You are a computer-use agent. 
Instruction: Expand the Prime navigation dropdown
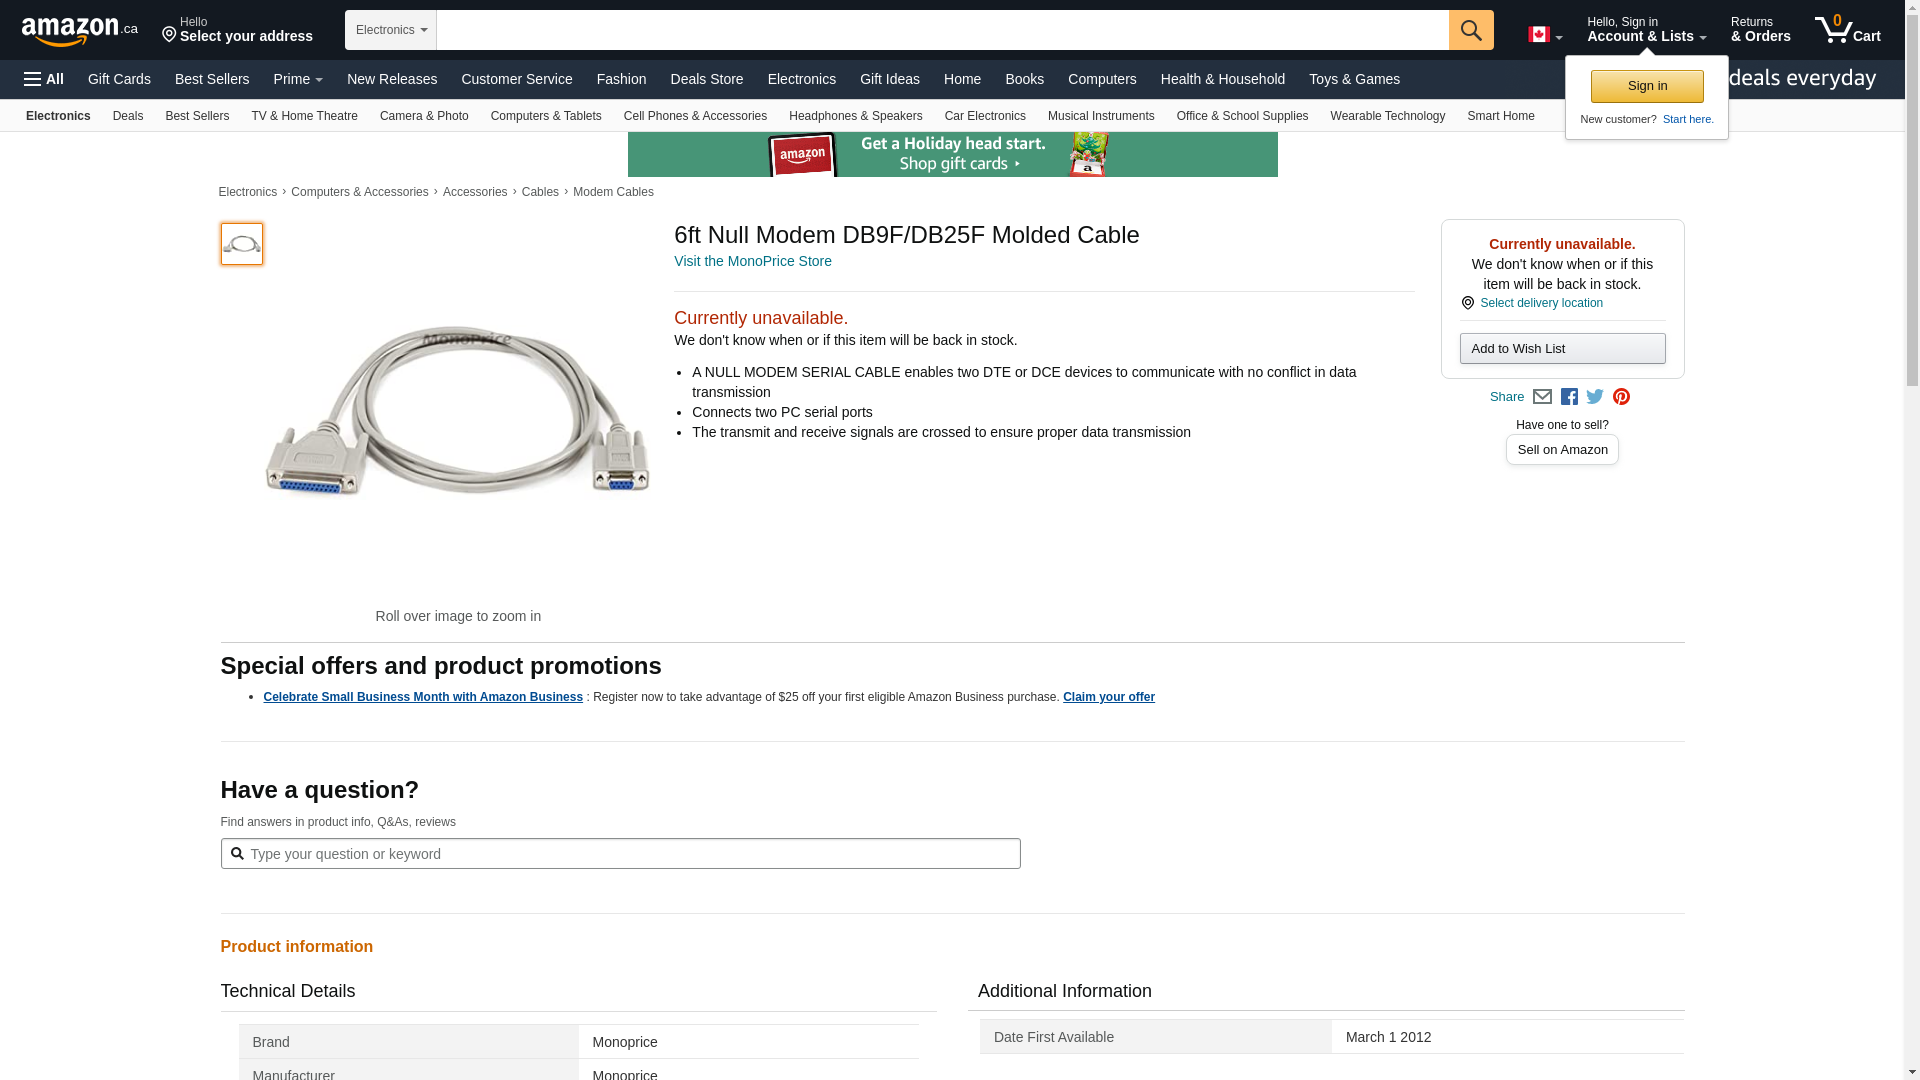coord(298,79)
